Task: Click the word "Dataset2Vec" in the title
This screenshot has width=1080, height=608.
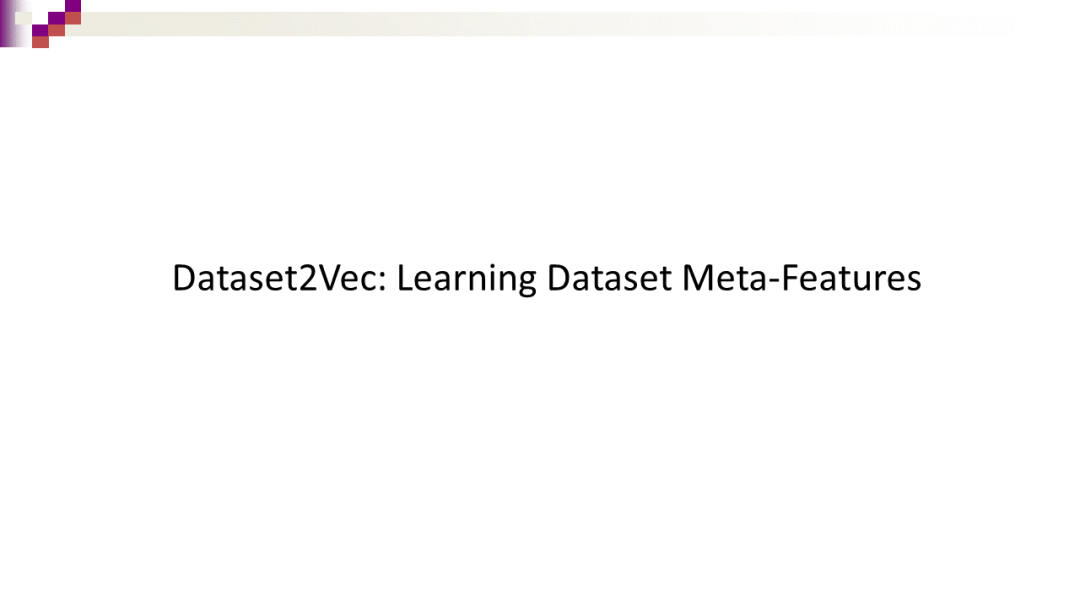Action: (x=279, y=278)
